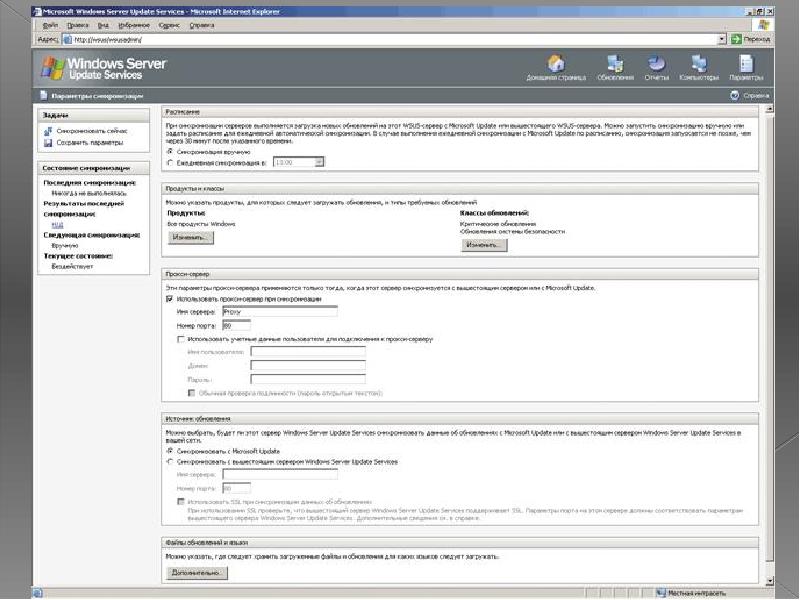Open the Сервис menu

pyautogui.click(x=169, y=25)
